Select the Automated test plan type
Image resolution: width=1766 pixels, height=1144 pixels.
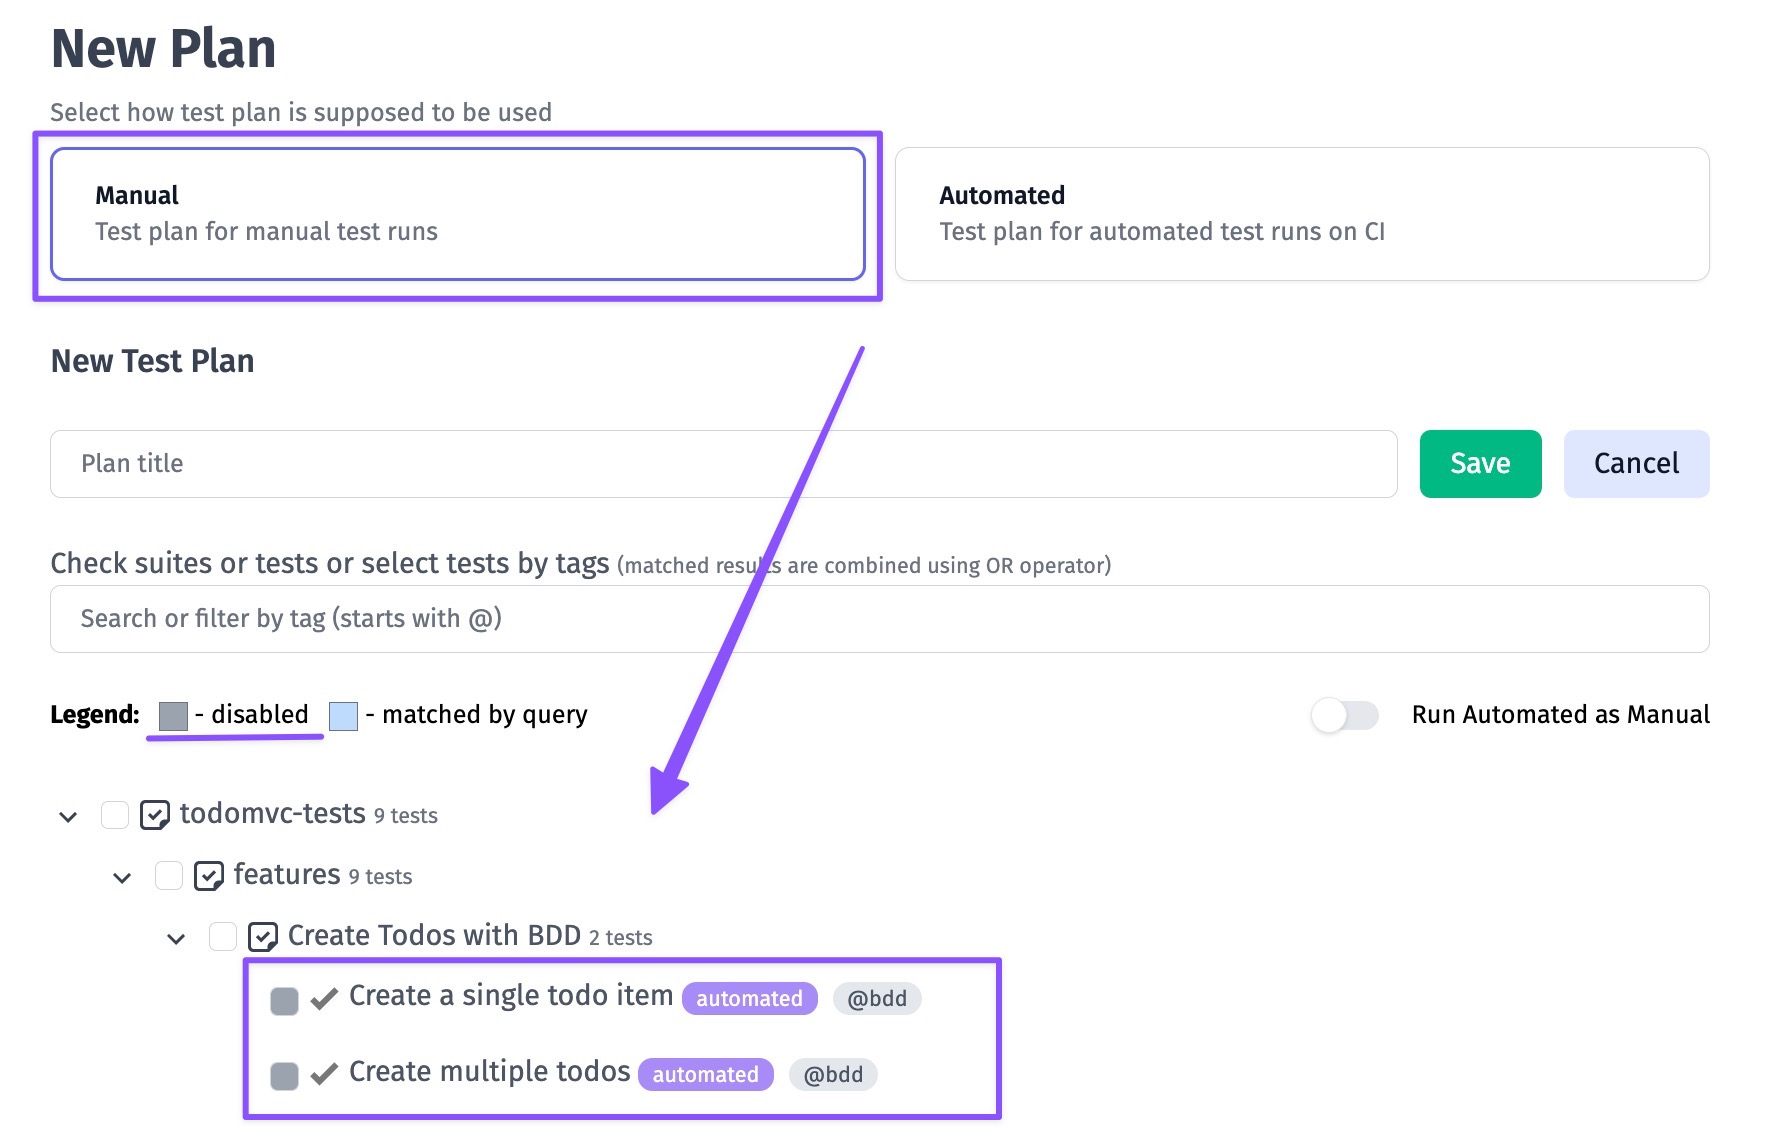(1302, 214)
